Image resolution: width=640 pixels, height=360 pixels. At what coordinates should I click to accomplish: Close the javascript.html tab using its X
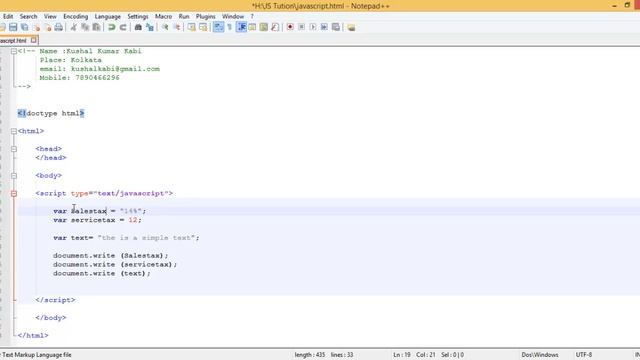click(34, 40)
